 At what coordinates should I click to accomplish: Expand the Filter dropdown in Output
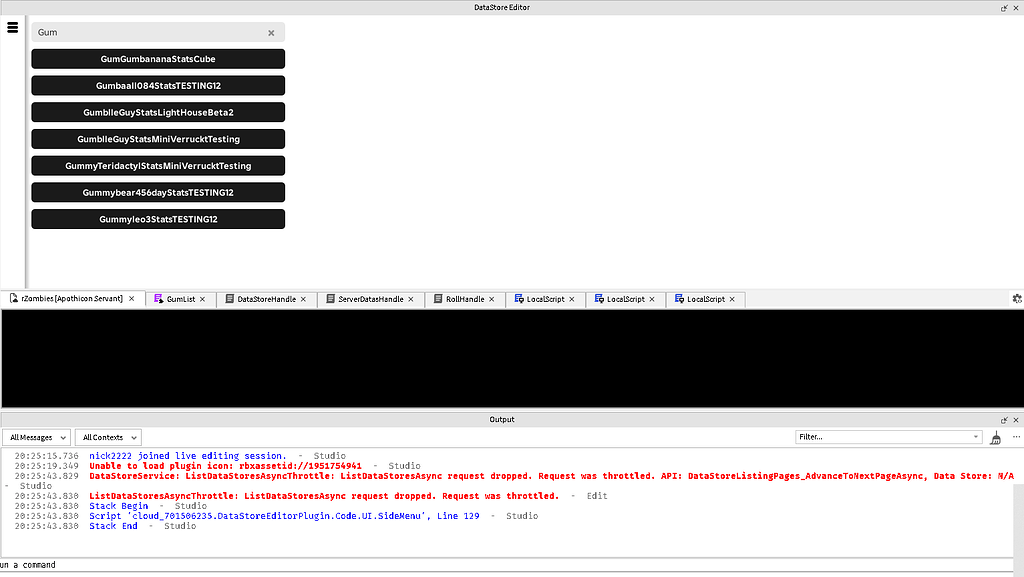coord(977,436)
